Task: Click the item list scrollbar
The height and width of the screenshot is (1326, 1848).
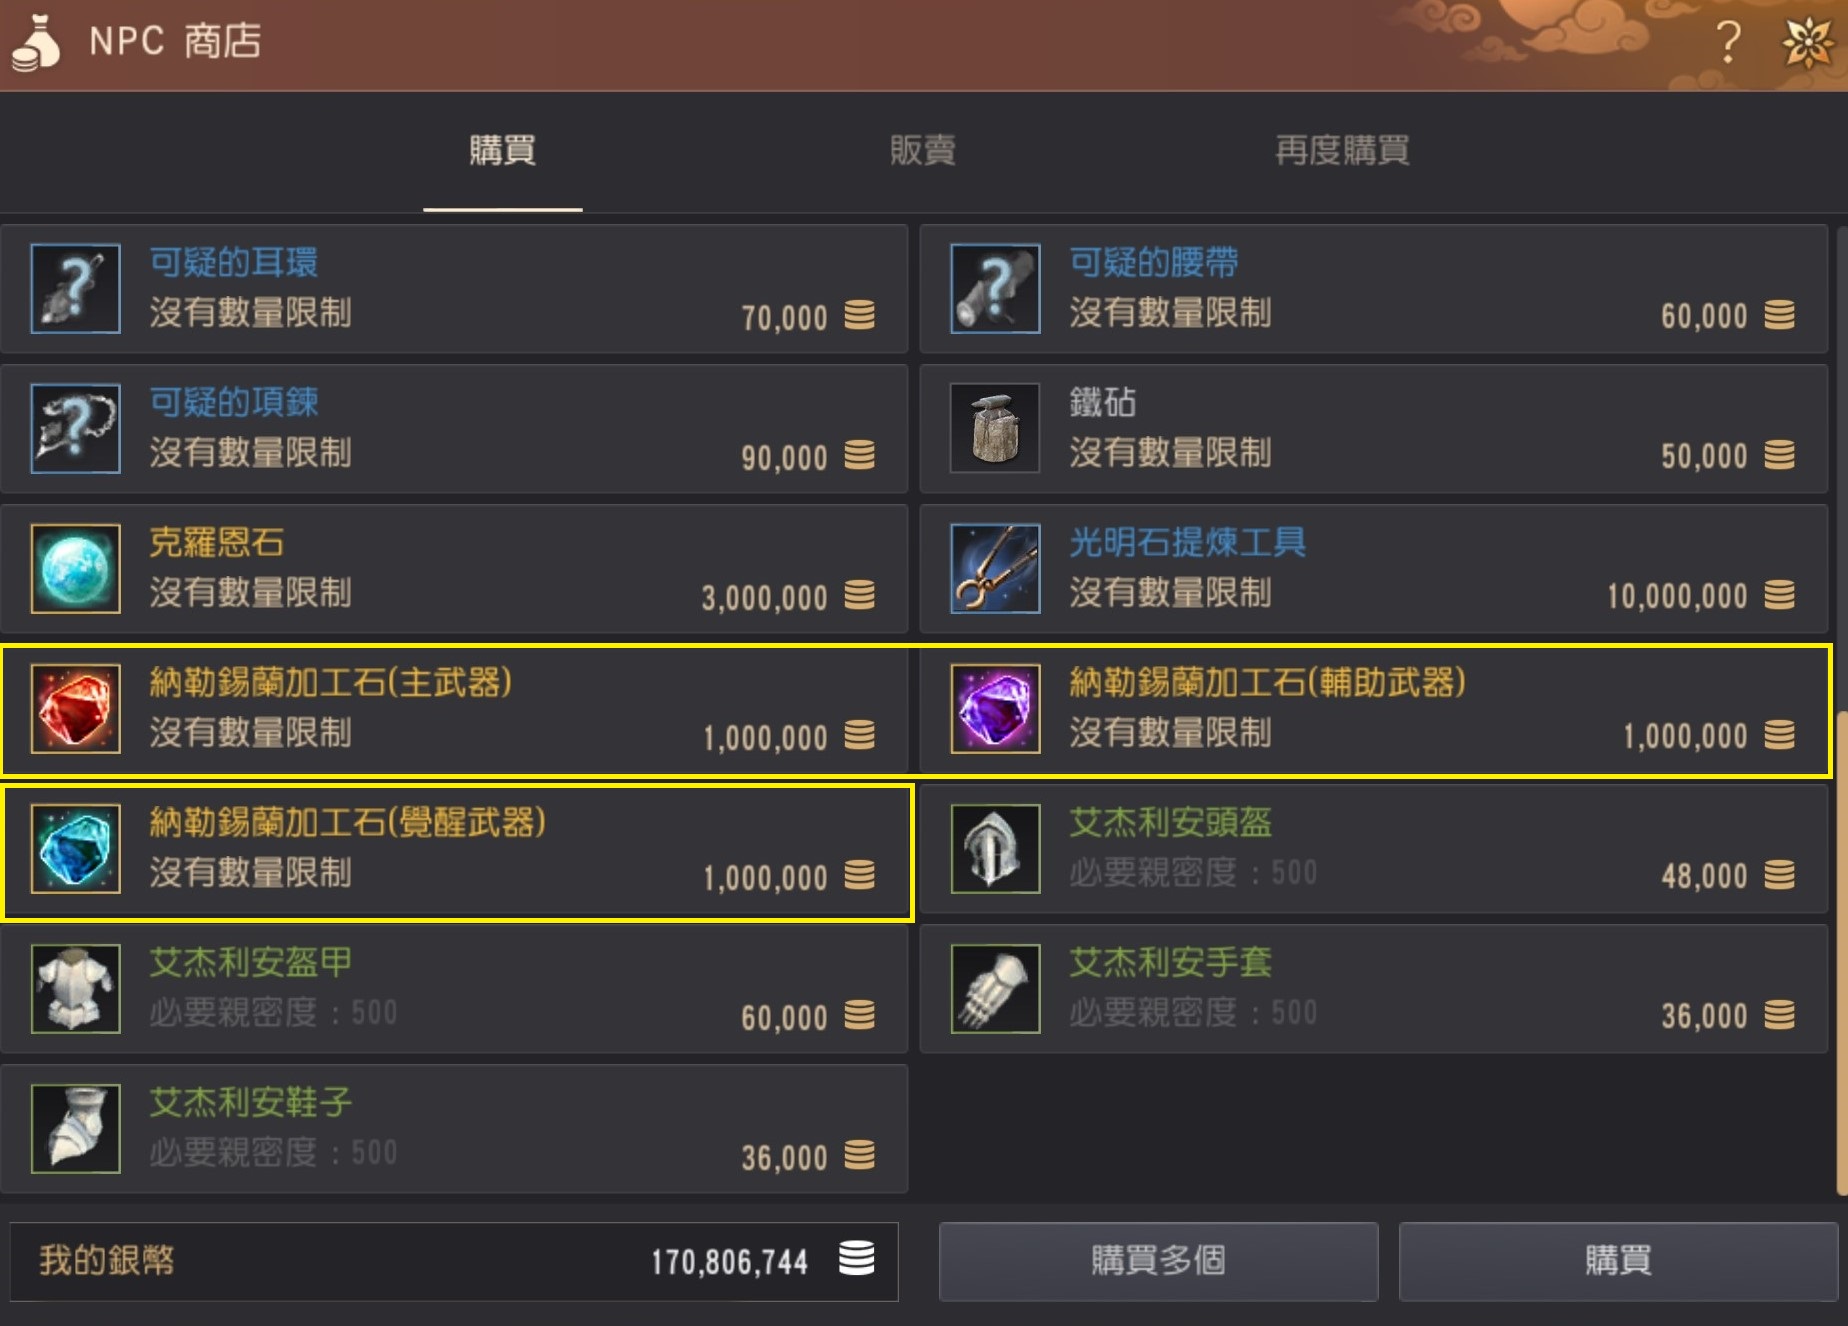Action: pos(1842,710)
